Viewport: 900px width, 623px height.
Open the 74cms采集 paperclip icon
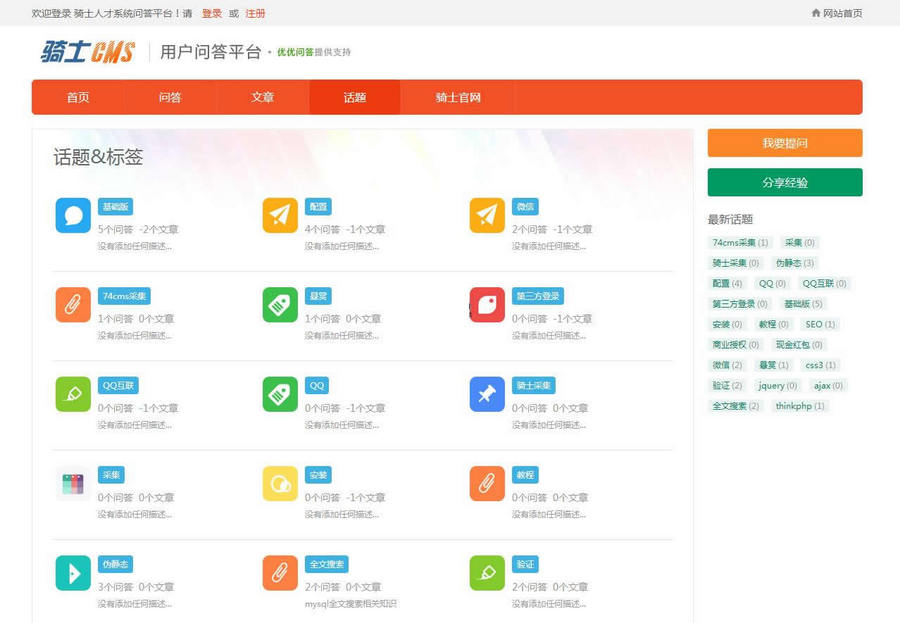72,306
